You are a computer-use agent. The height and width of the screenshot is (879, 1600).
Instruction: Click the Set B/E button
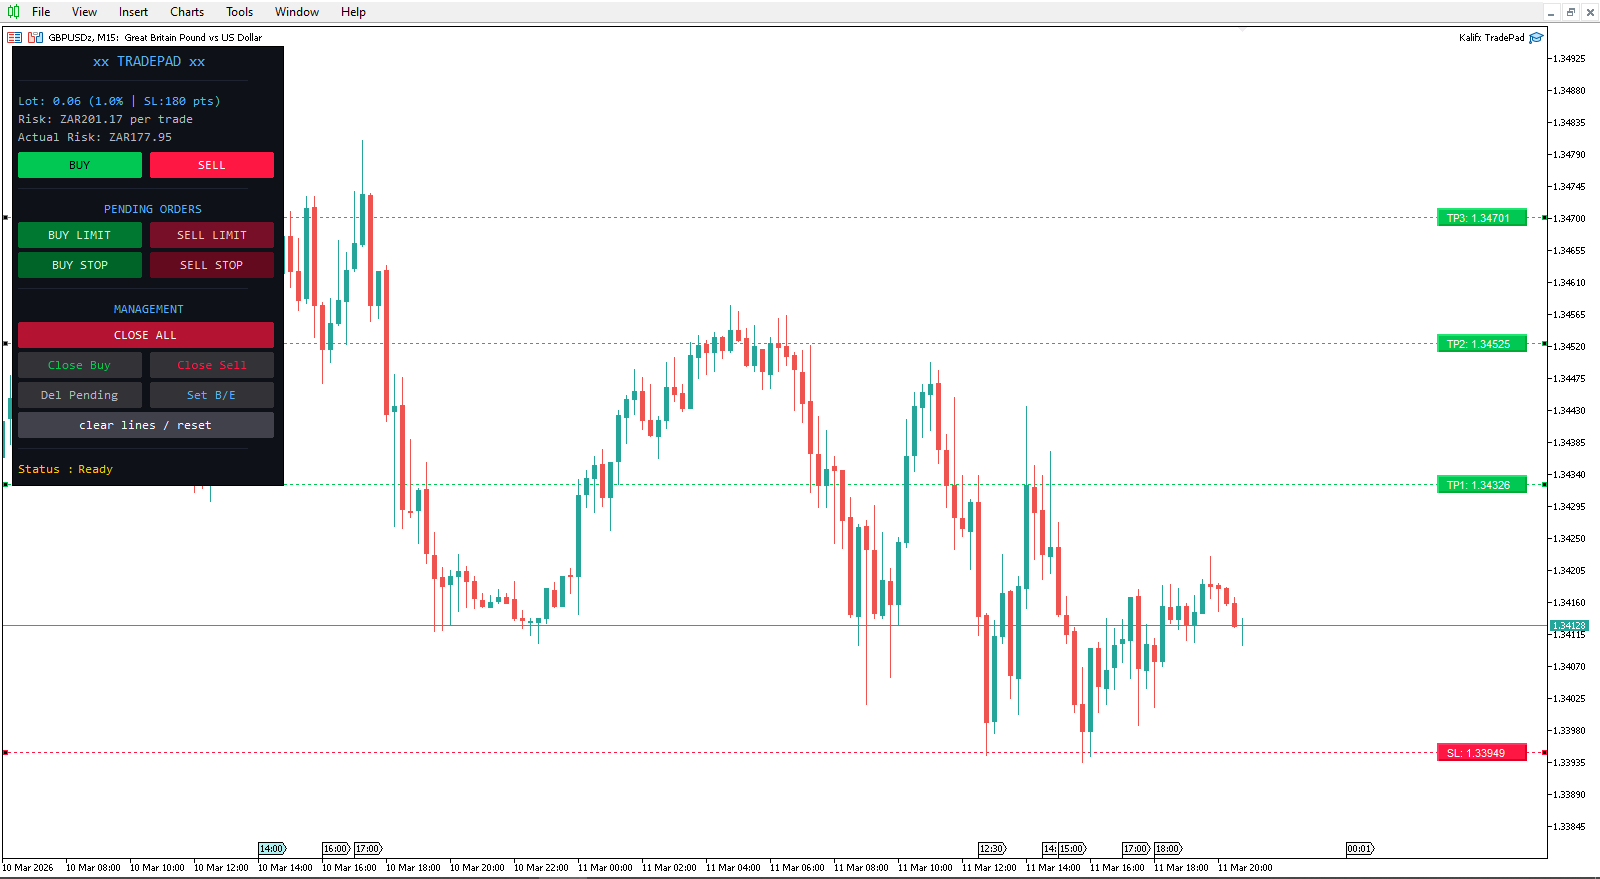(x=211, y=395)
